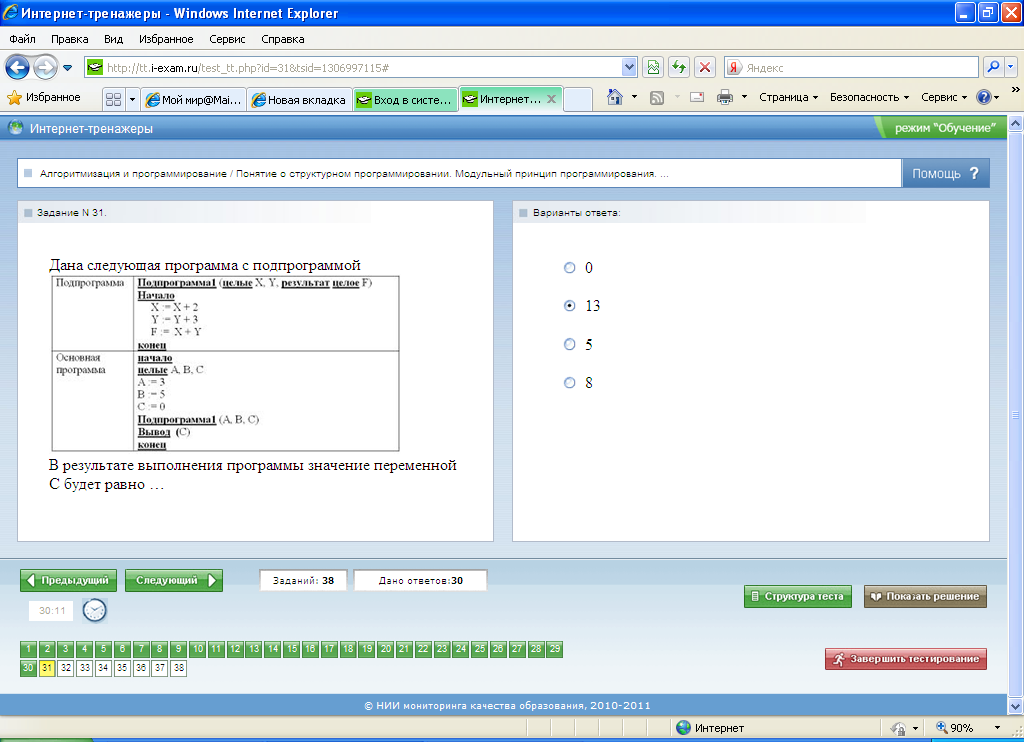Viewport: 1024px width, 742px height.
Task: Click the Print icon
Action: click(x=725, y=97)
